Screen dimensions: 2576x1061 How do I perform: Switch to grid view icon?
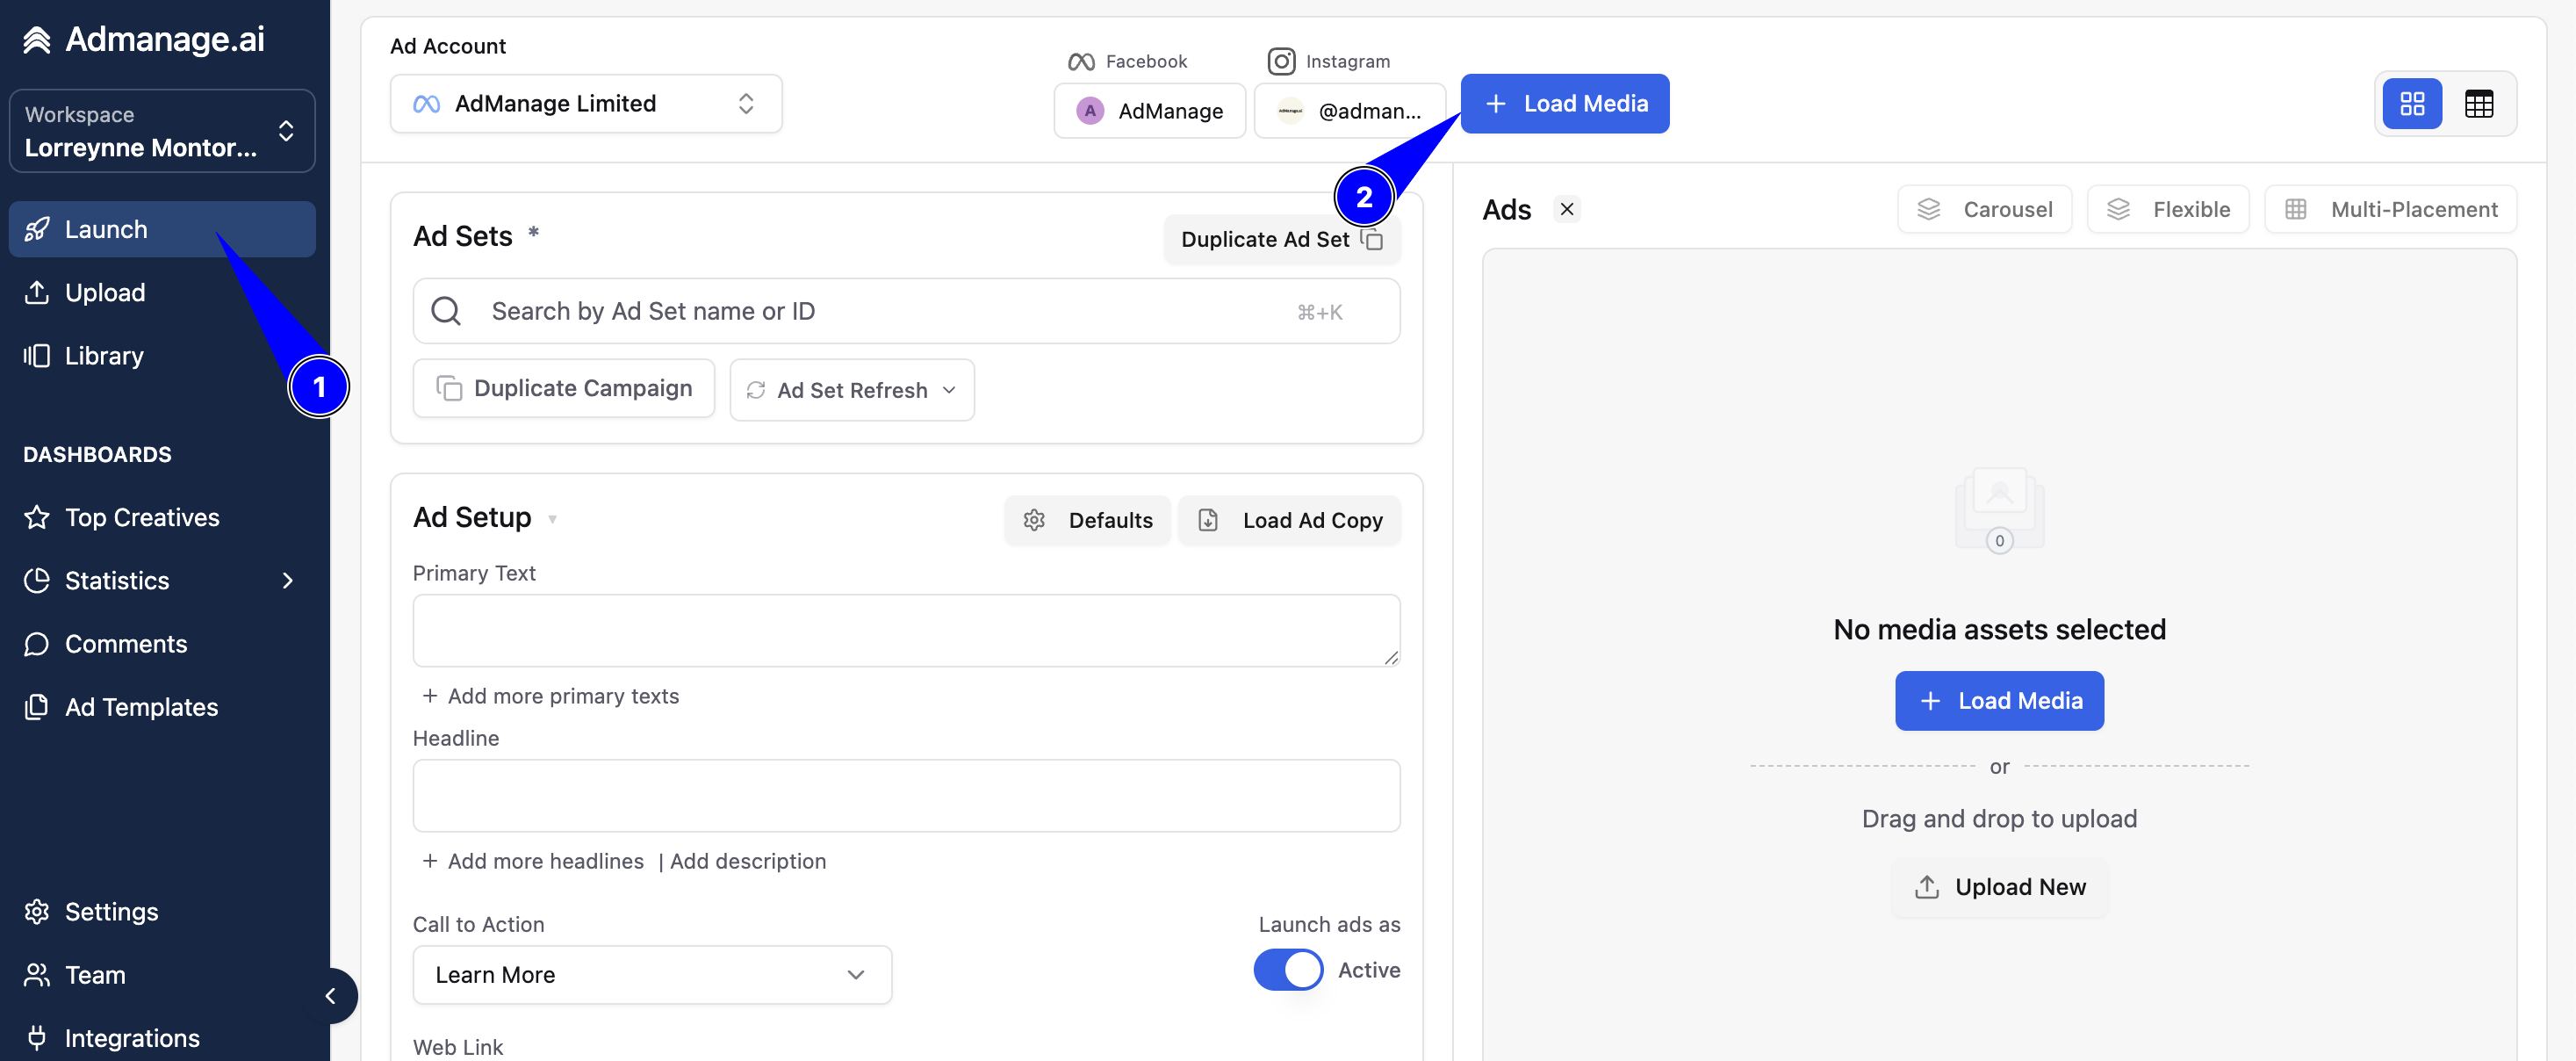pos(2411,103)
